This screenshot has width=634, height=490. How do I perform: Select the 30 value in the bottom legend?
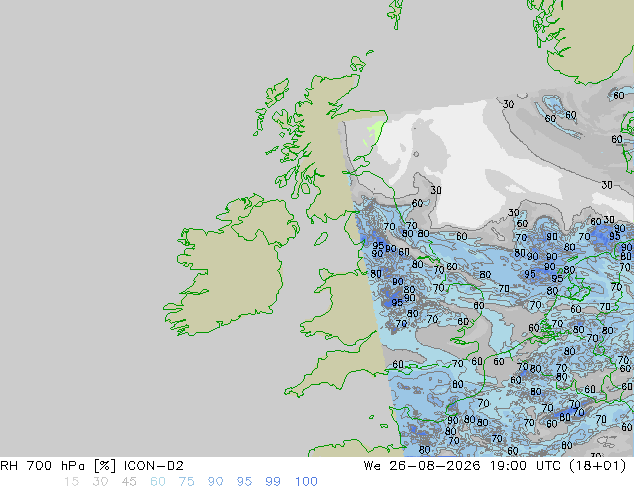point(100,482)
